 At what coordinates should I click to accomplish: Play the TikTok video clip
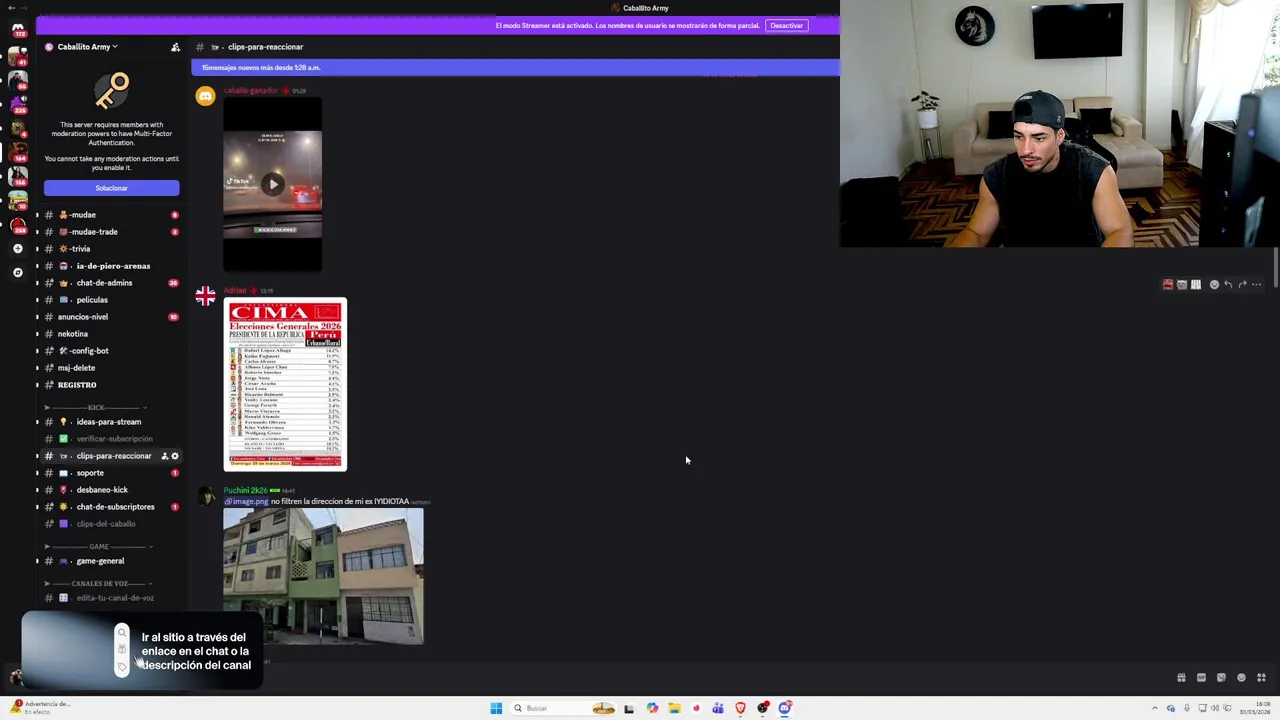click(272, 184)
